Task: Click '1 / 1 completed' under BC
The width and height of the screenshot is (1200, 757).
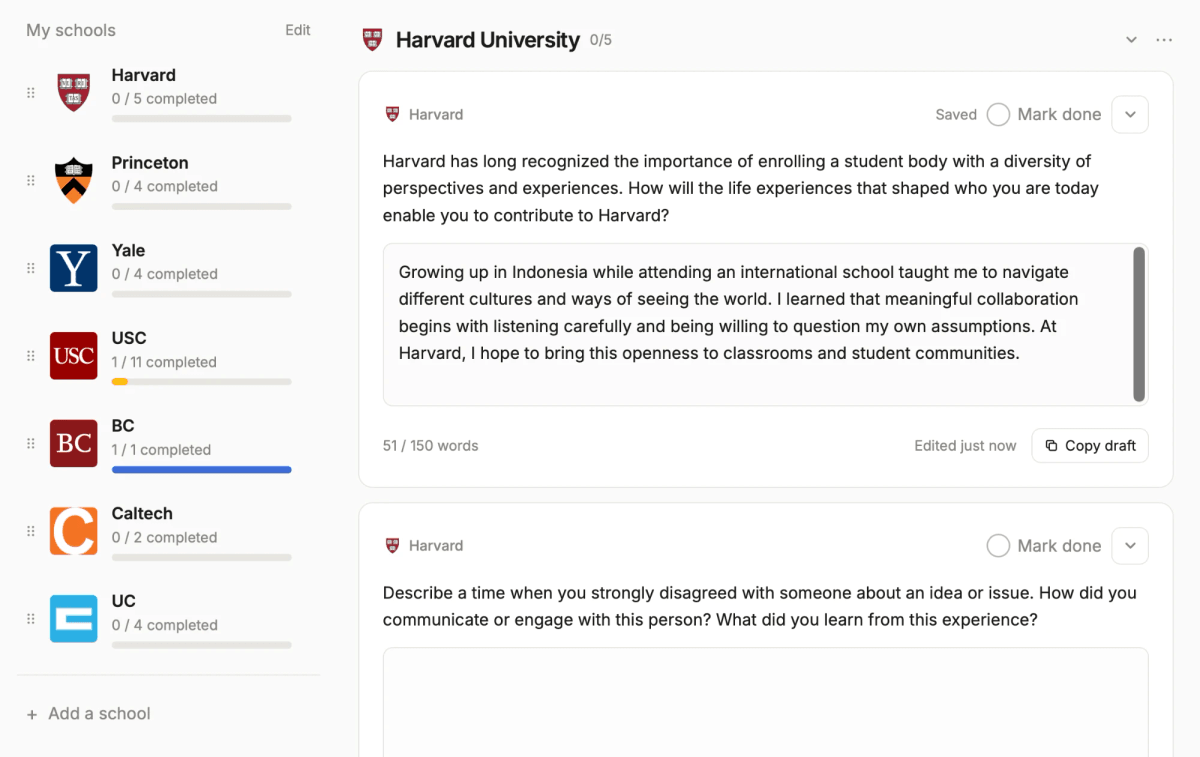Action: click(x=161, y=450)
